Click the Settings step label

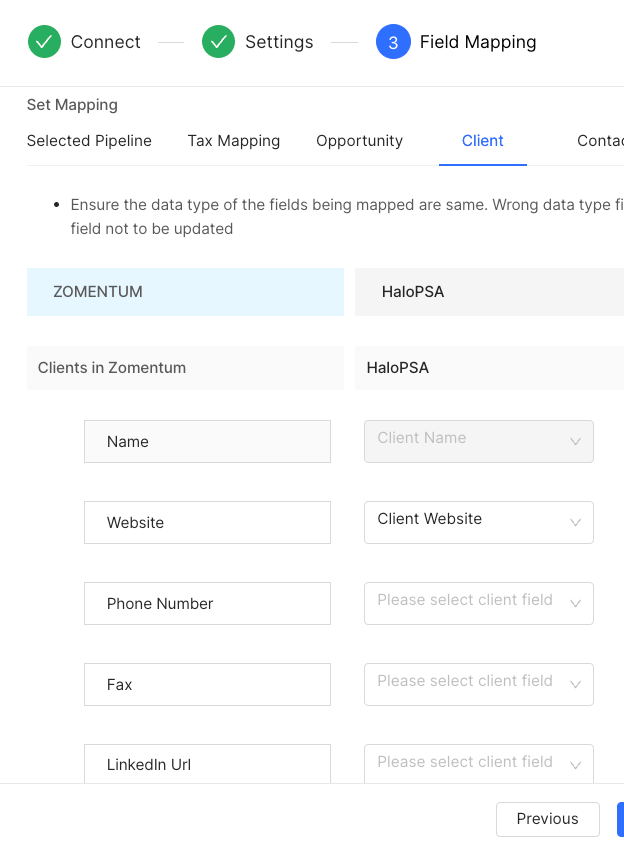click(x=279, y=42)
